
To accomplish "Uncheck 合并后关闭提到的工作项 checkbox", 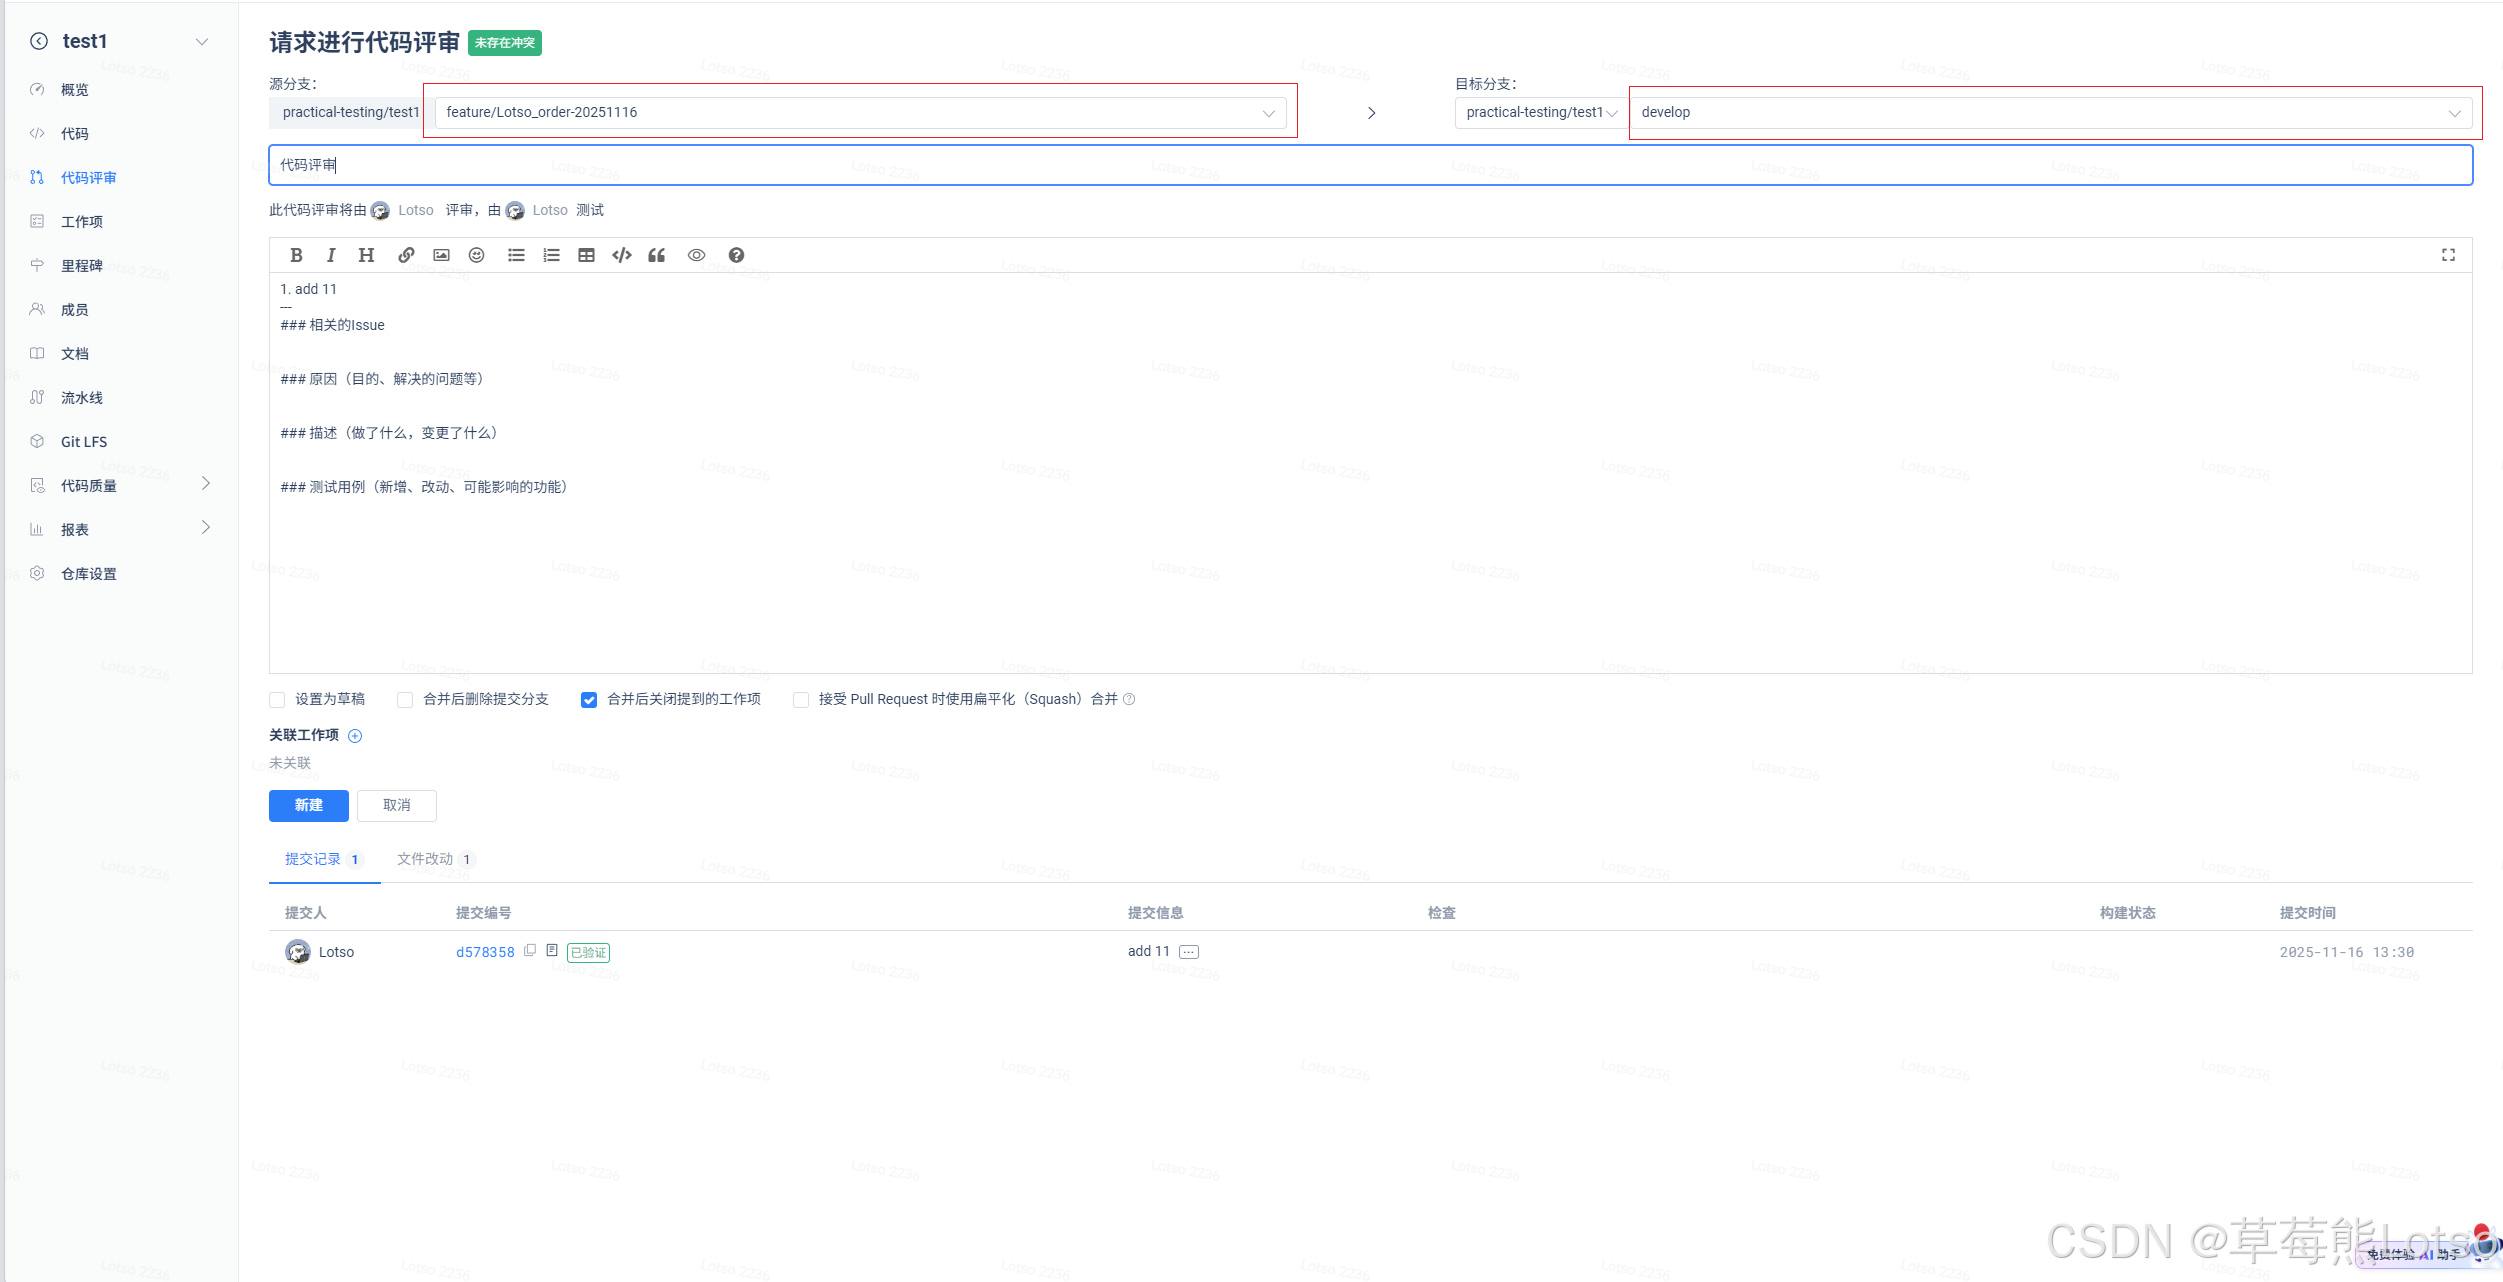I will (x=589, y=700).
